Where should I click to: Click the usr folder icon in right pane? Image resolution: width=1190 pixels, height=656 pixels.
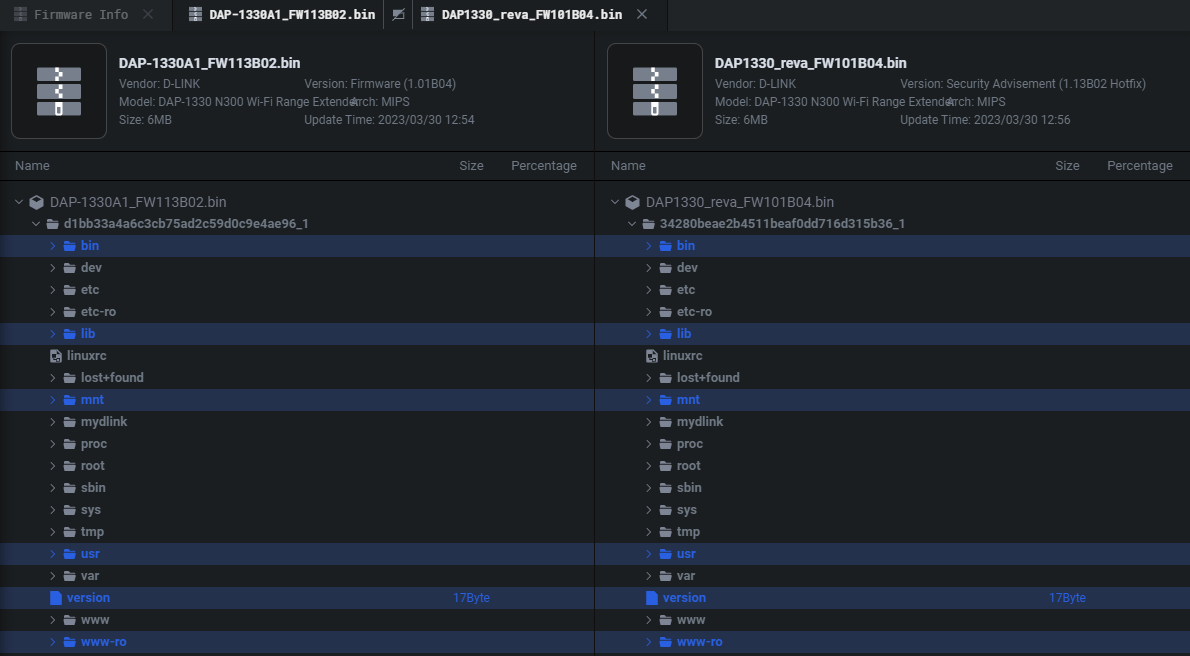pos(666,554)
